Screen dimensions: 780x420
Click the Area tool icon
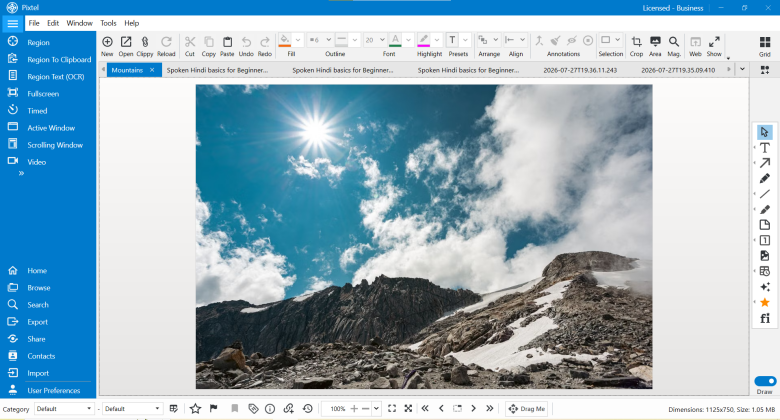(655, 46)
